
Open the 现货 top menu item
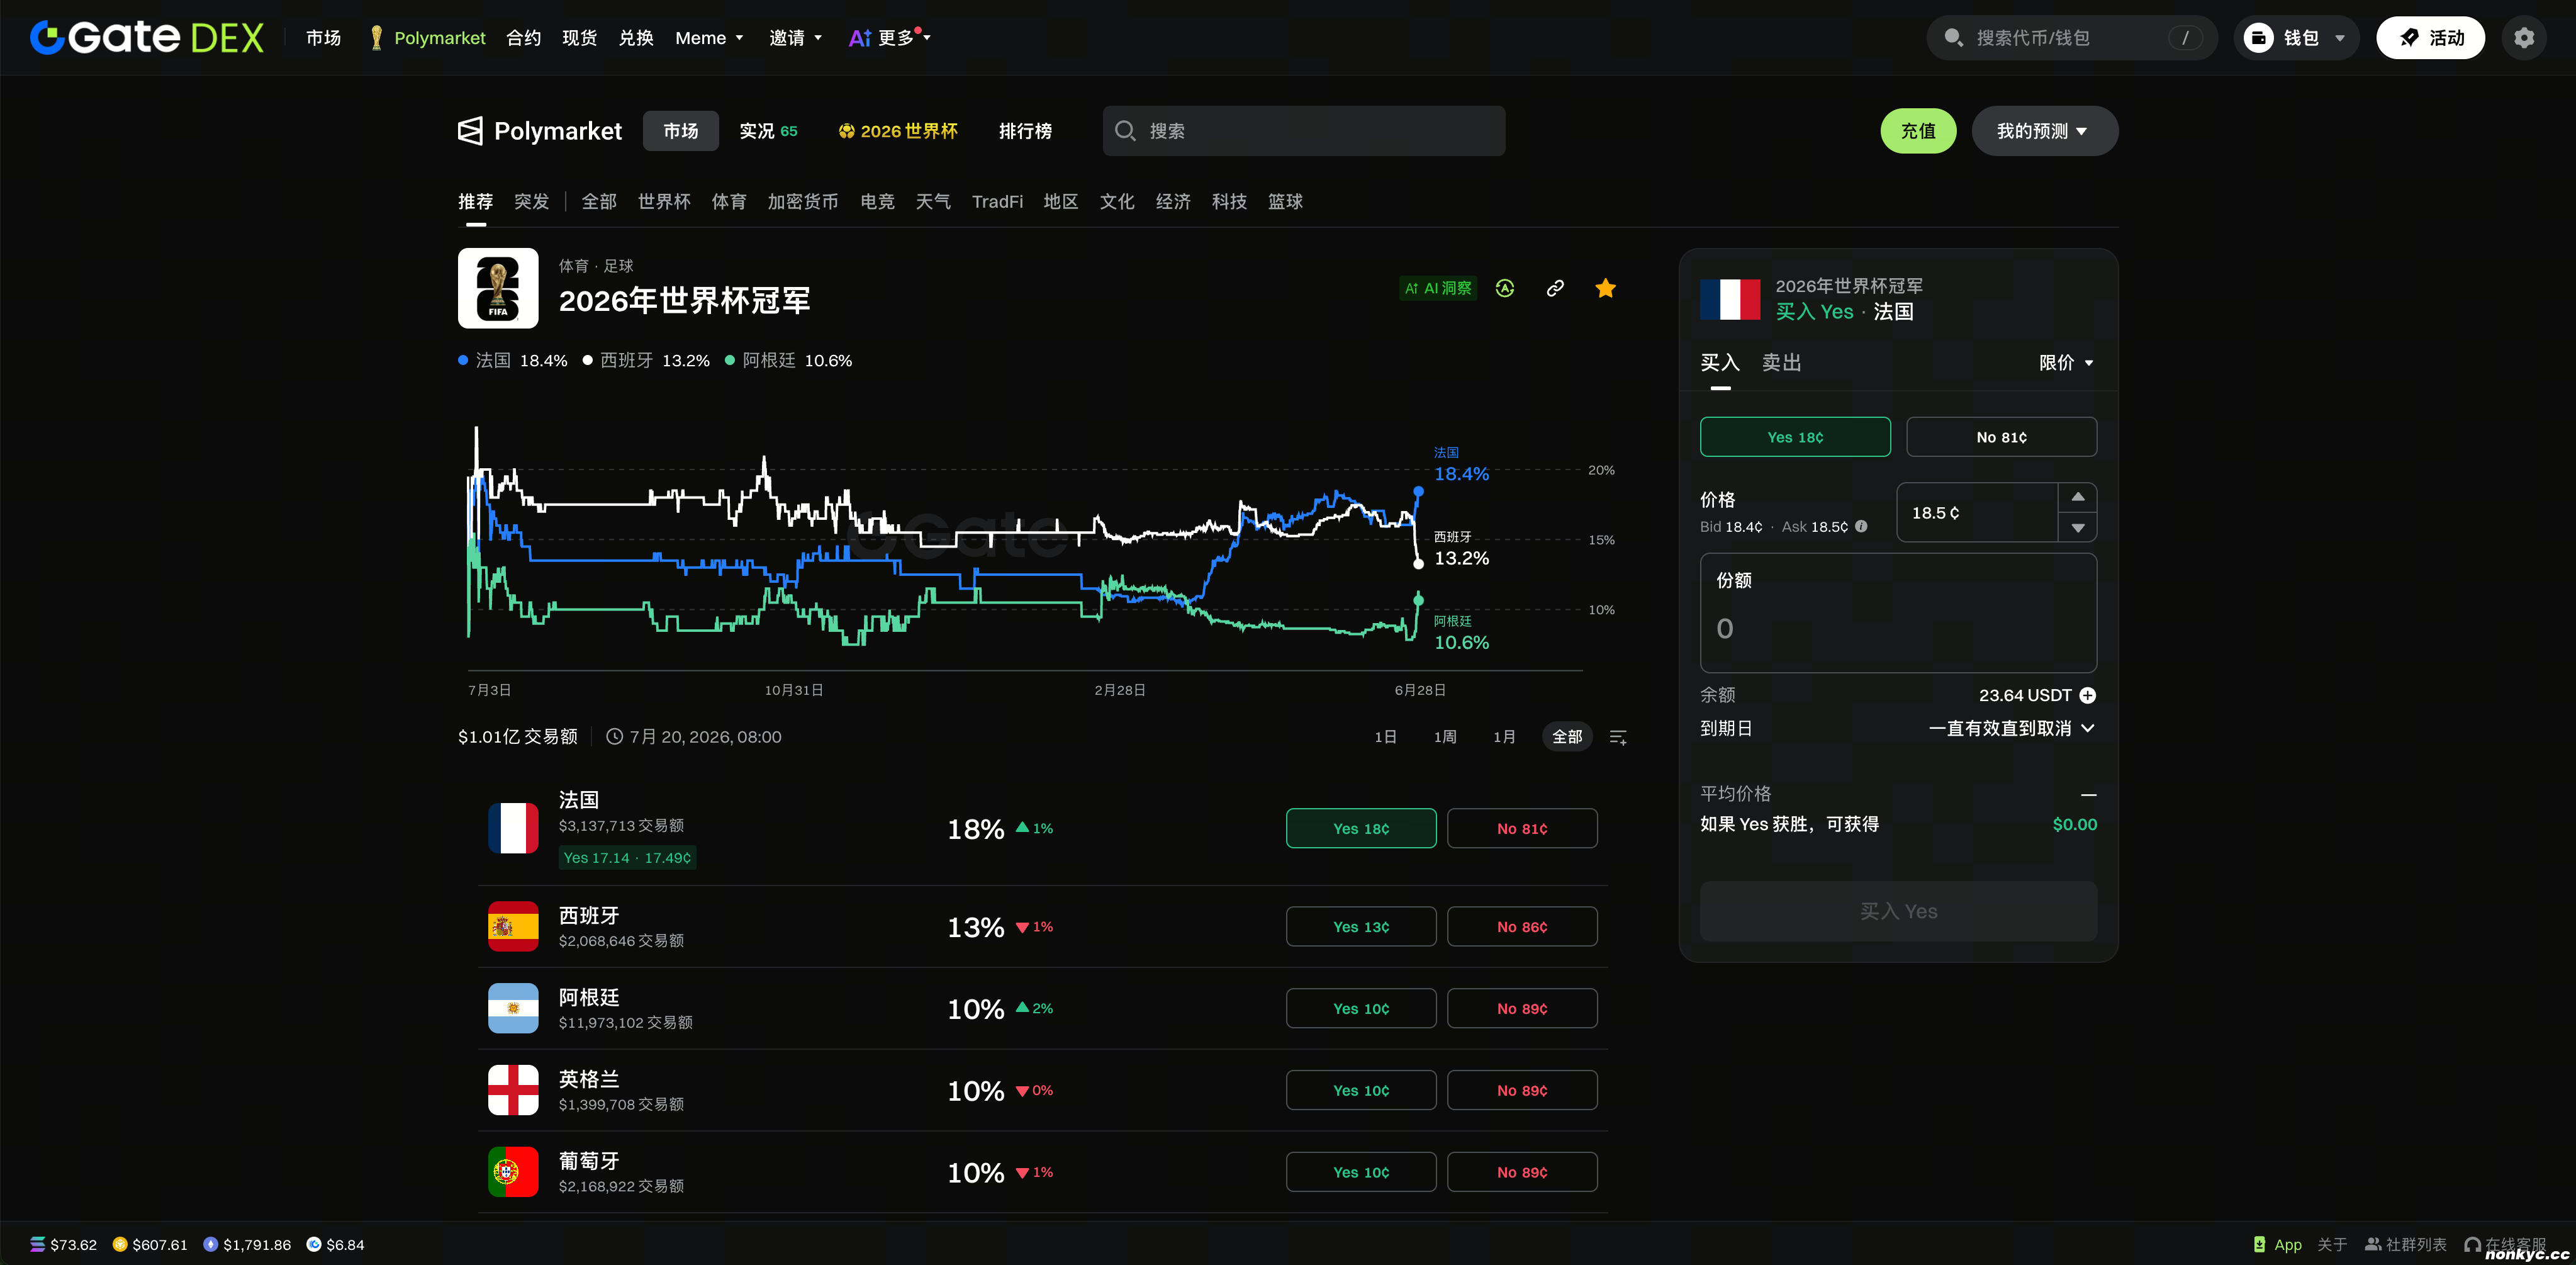pos(580,38)
